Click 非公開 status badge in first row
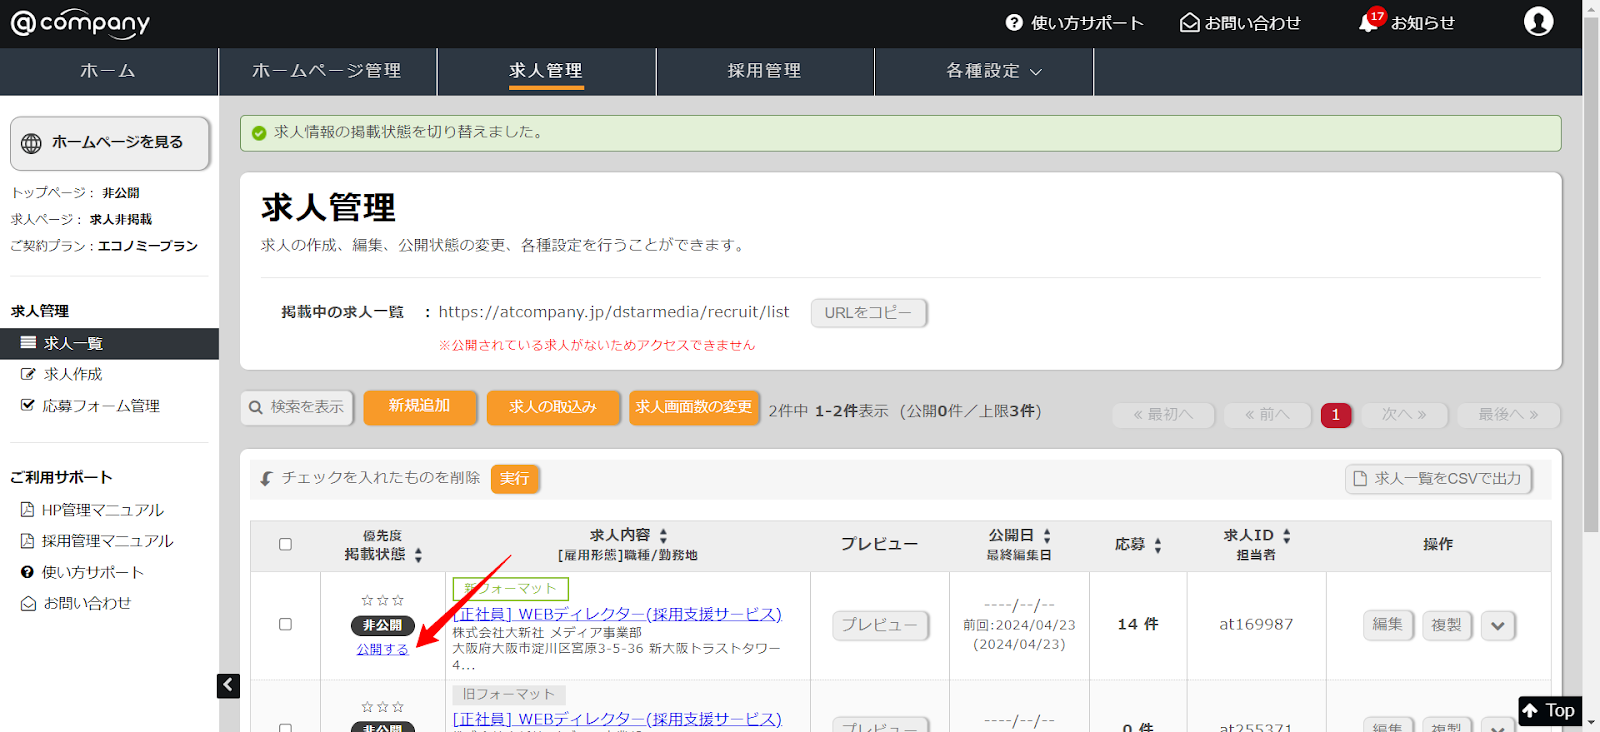The image size is (1600, 732). [383, 626]
